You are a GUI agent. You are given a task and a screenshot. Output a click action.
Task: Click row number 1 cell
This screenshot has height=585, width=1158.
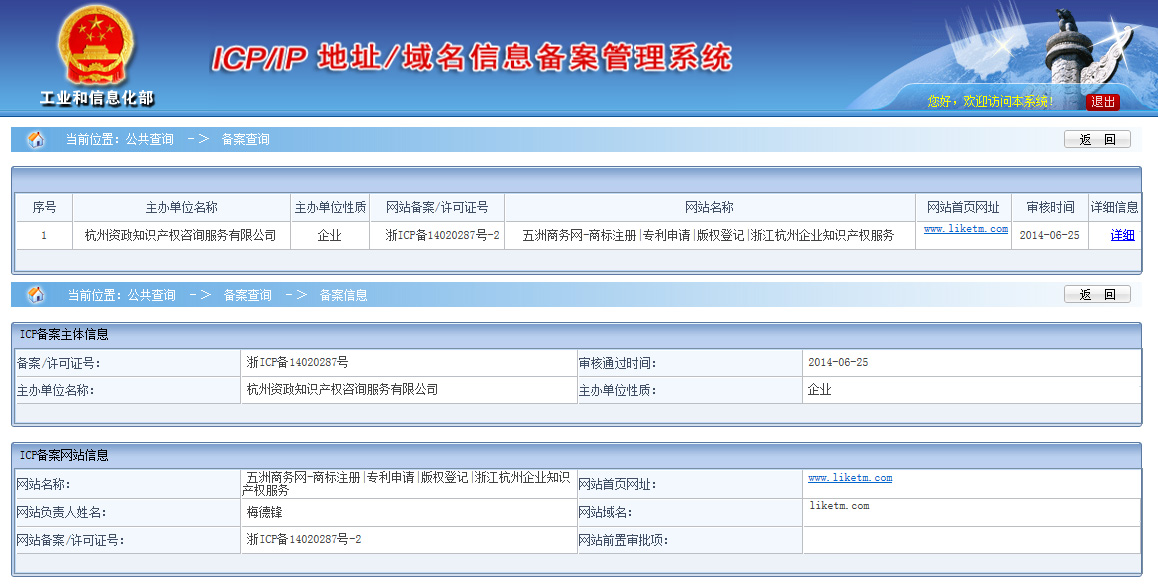click(44, 236)
